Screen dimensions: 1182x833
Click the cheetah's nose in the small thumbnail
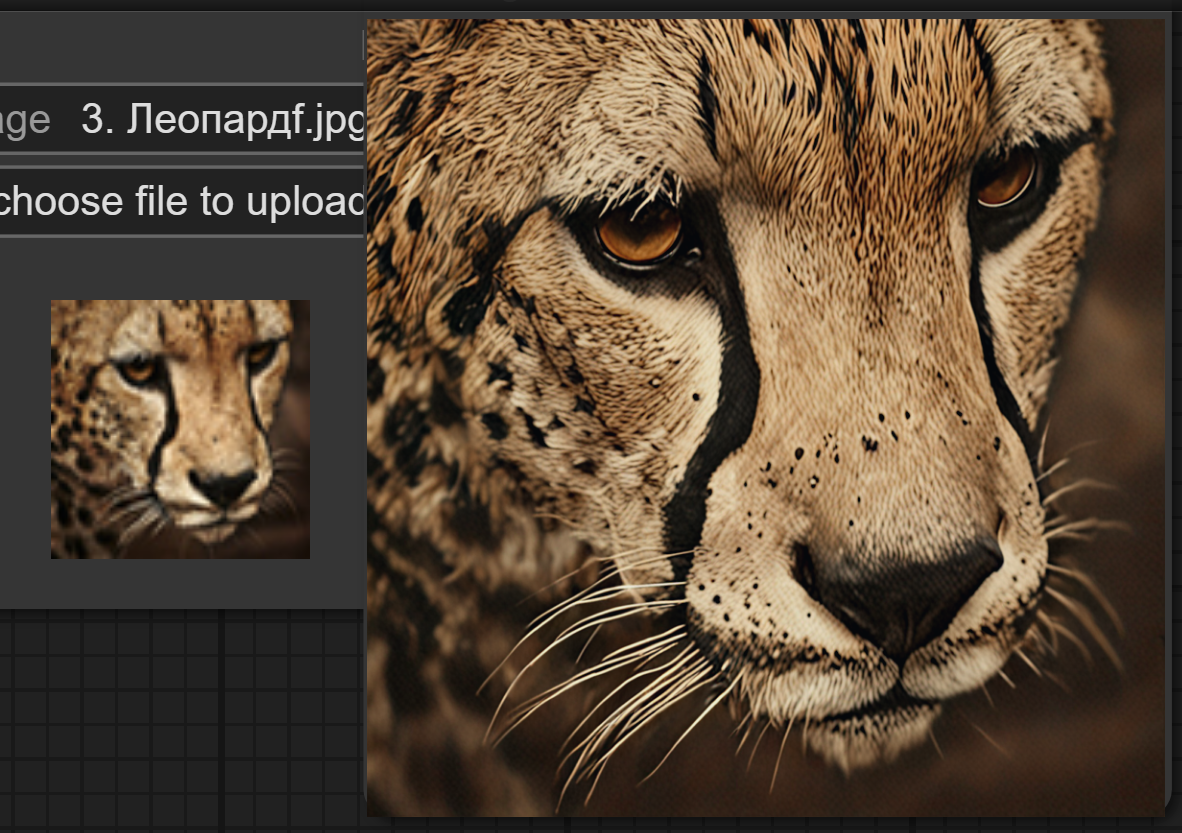click(223, 486)
